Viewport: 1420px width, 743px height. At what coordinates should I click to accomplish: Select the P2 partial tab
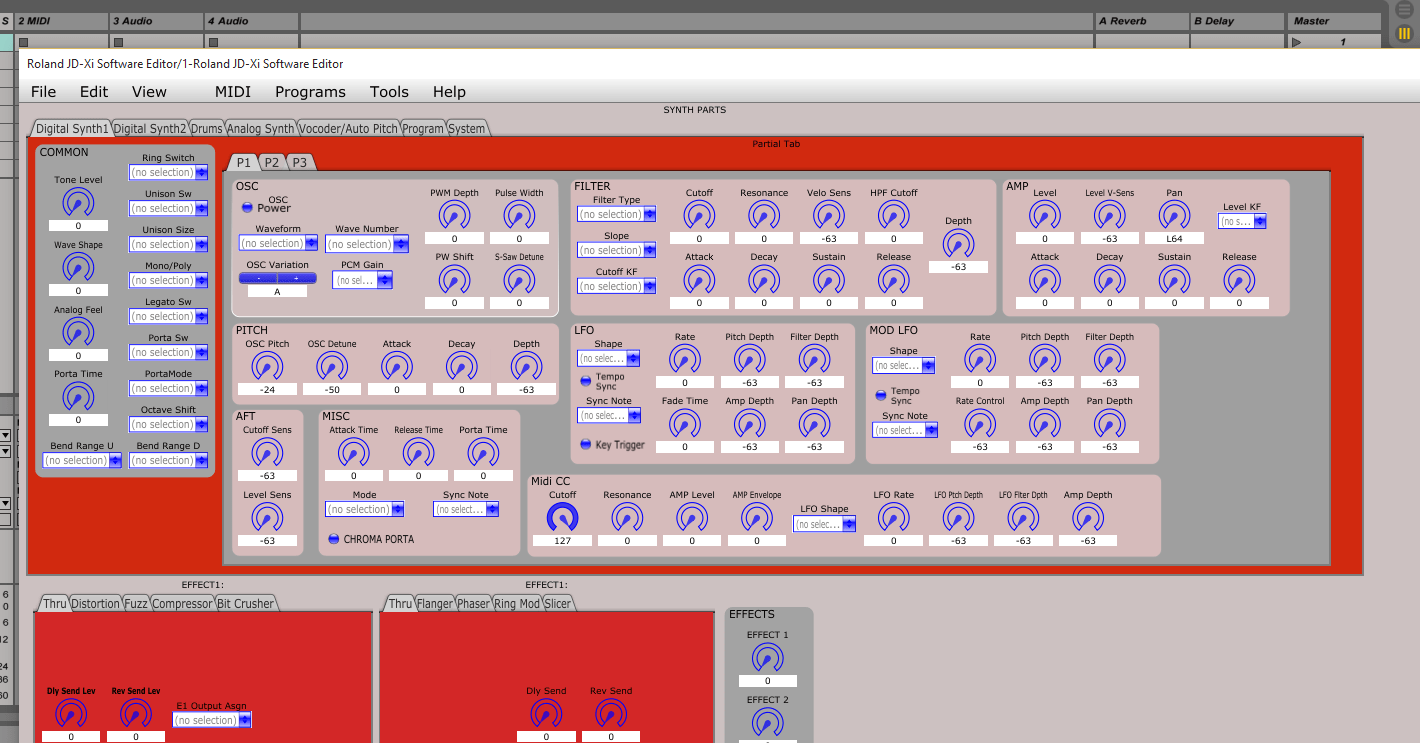point(271,162)
